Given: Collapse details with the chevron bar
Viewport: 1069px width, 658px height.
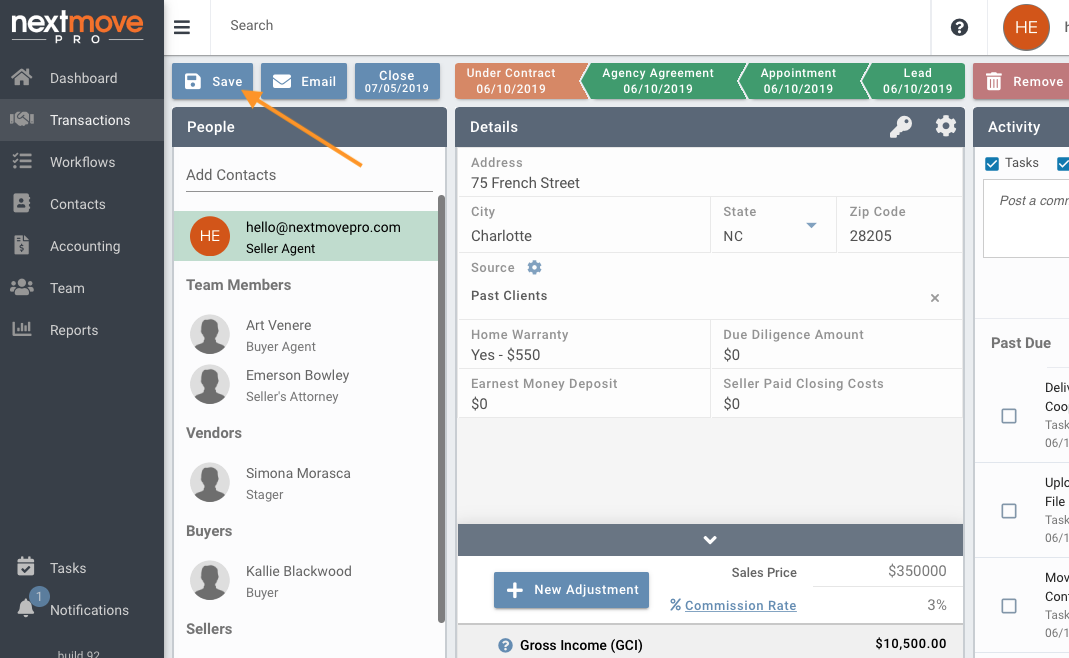Looking at the screenshot, I should [x=710, y=540].
